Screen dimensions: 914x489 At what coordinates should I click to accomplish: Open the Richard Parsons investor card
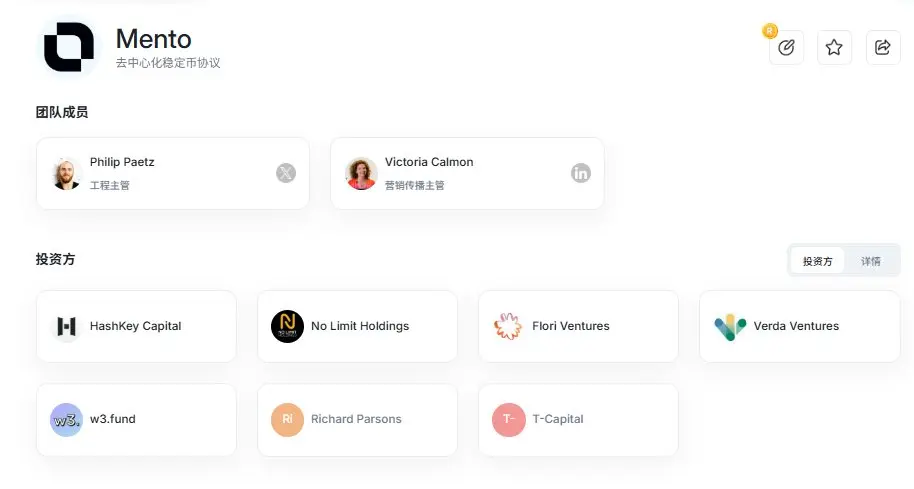(357, 420)
